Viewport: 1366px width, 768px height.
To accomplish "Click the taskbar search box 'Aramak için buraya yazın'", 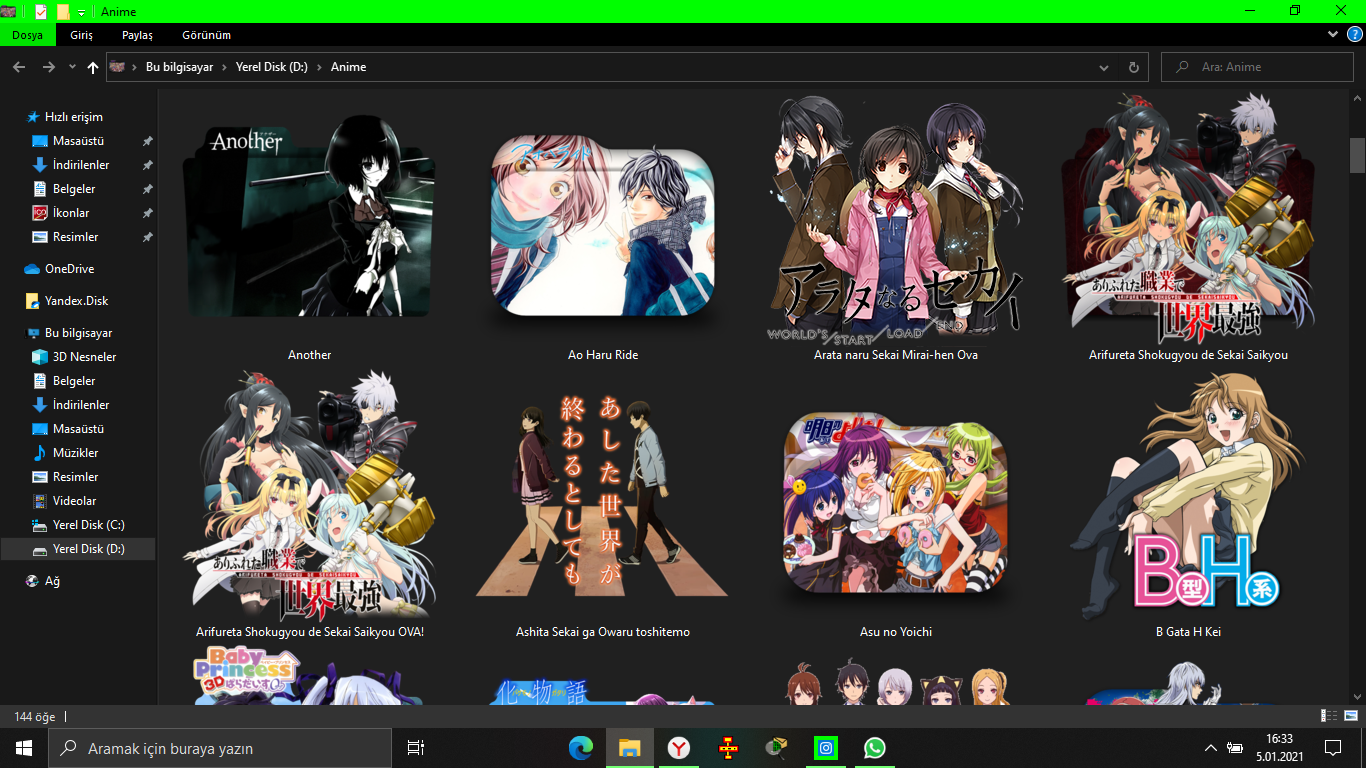I will click(220, 748).
